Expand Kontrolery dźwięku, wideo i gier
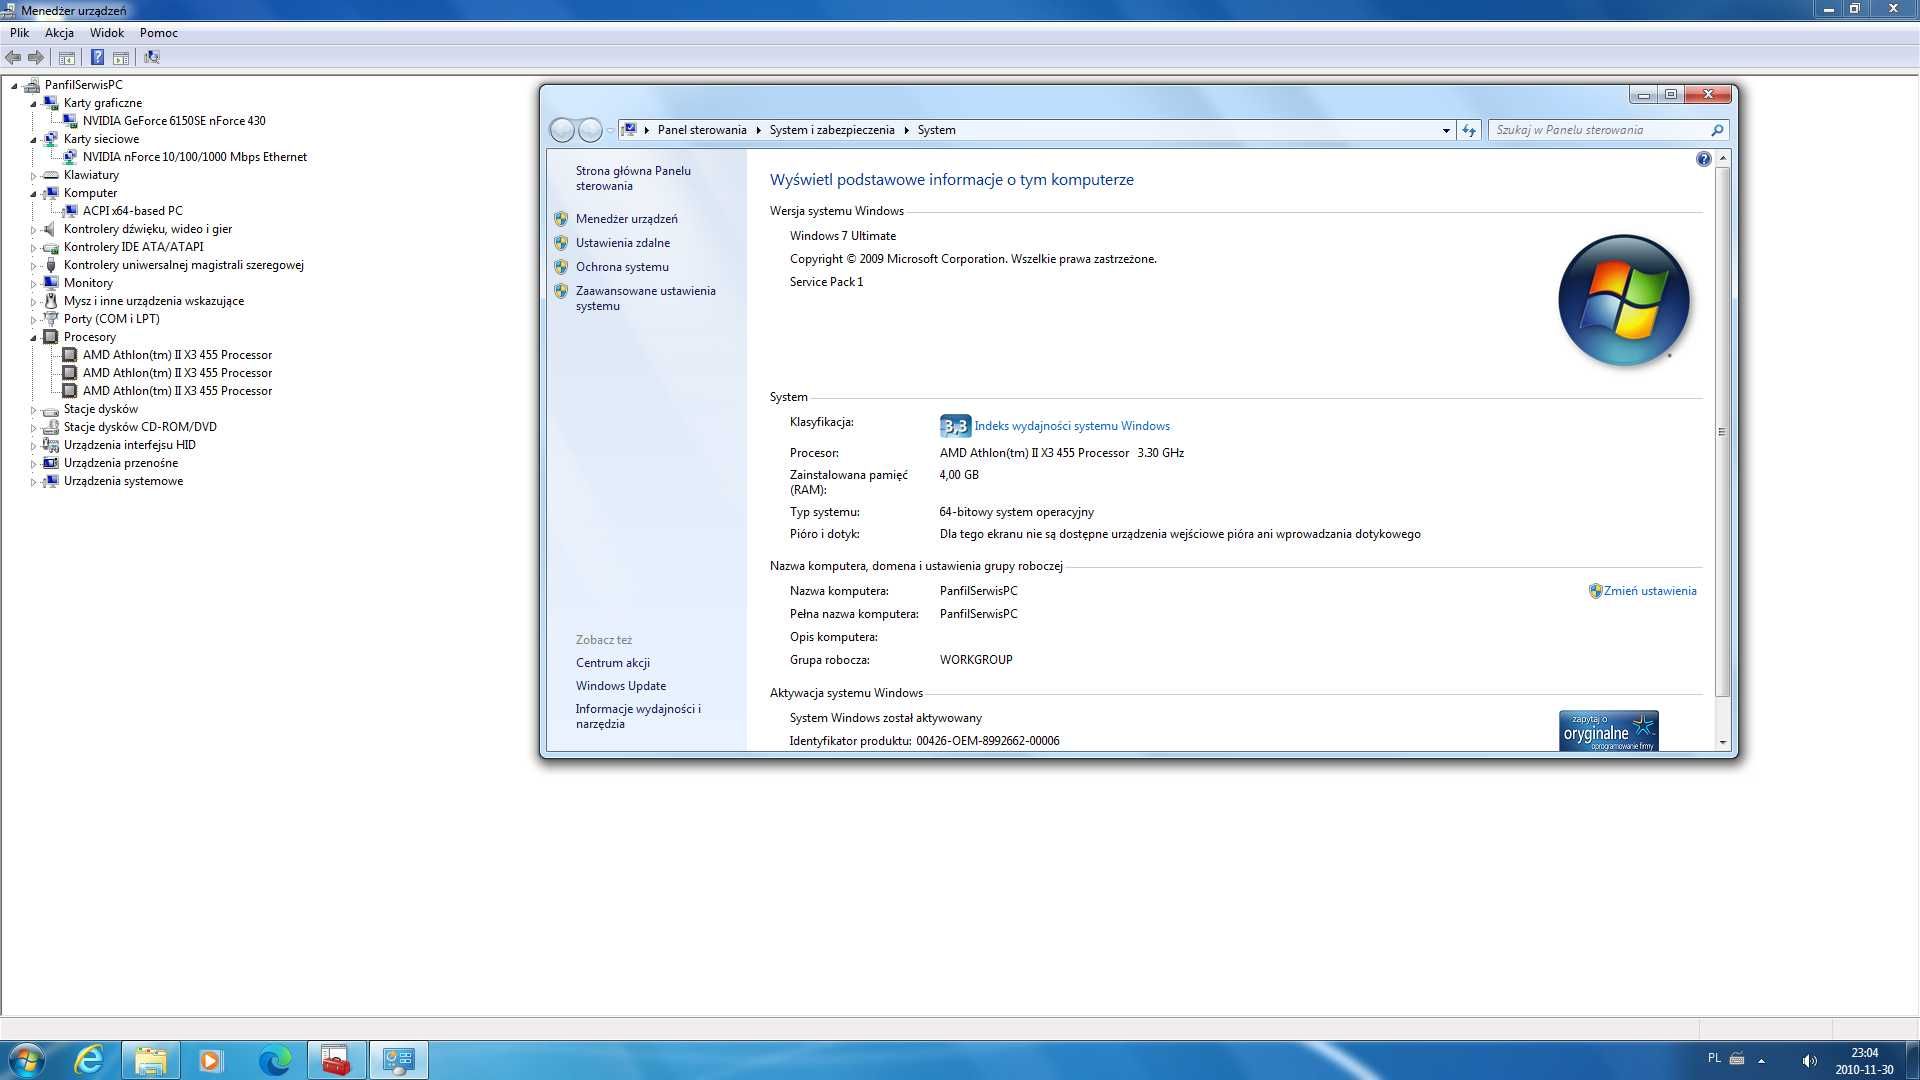 coord(33,229)
